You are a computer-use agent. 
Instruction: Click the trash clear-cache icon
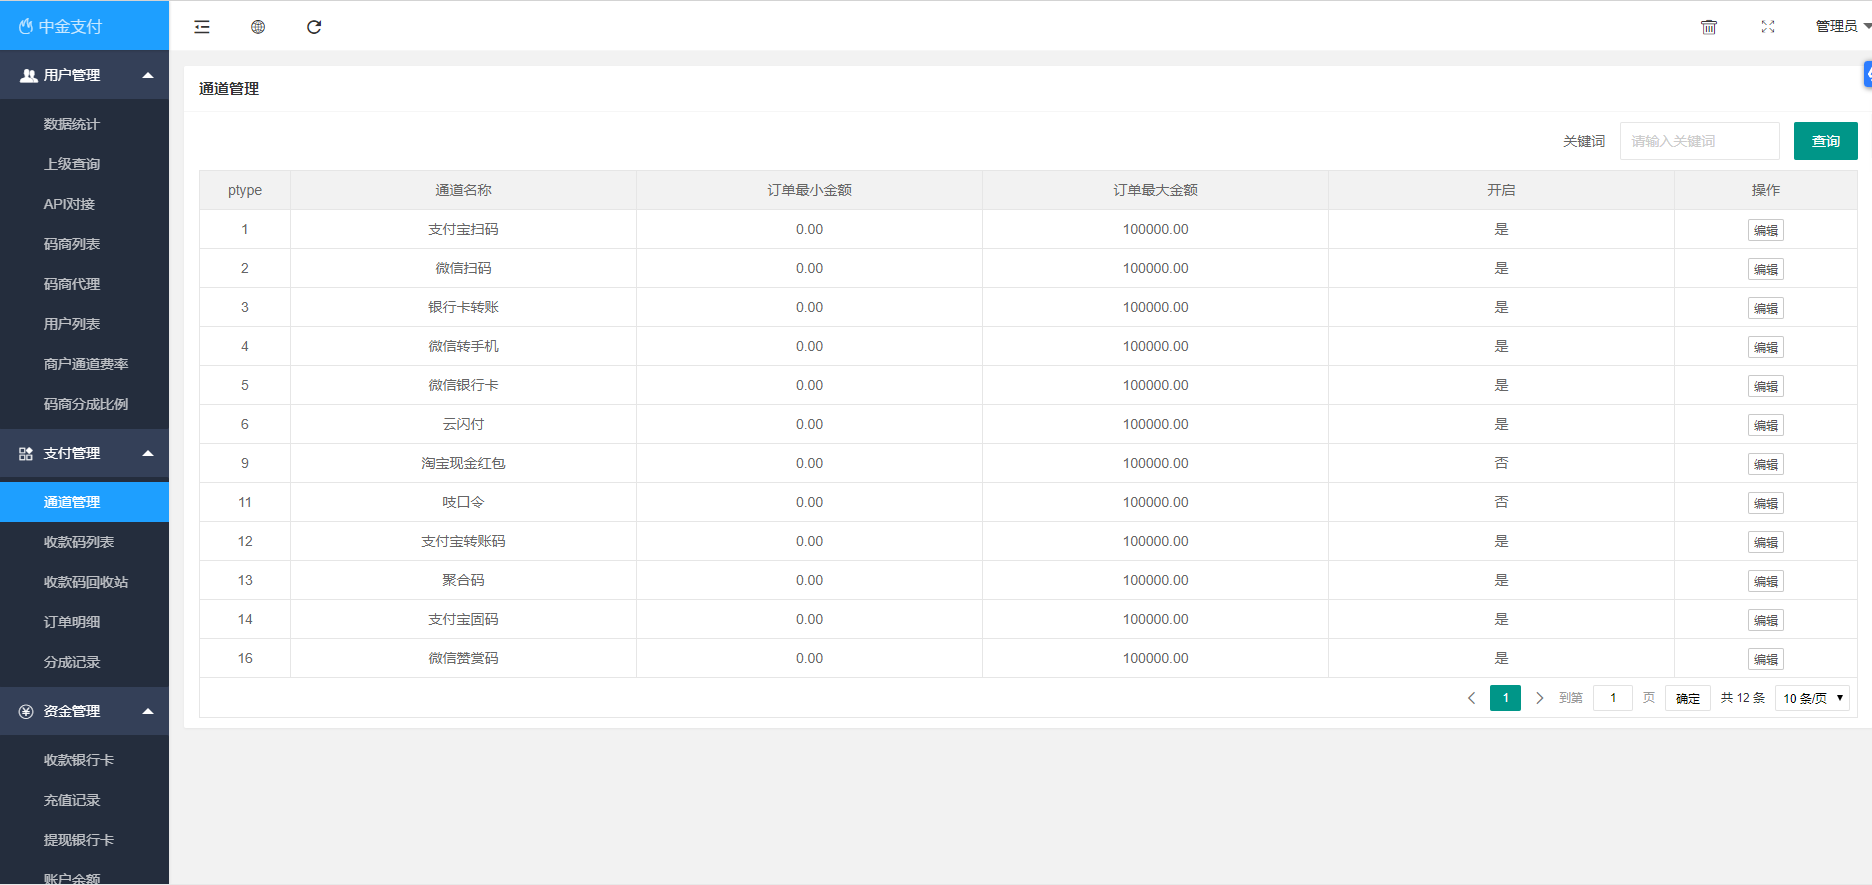click(1709, 27)
